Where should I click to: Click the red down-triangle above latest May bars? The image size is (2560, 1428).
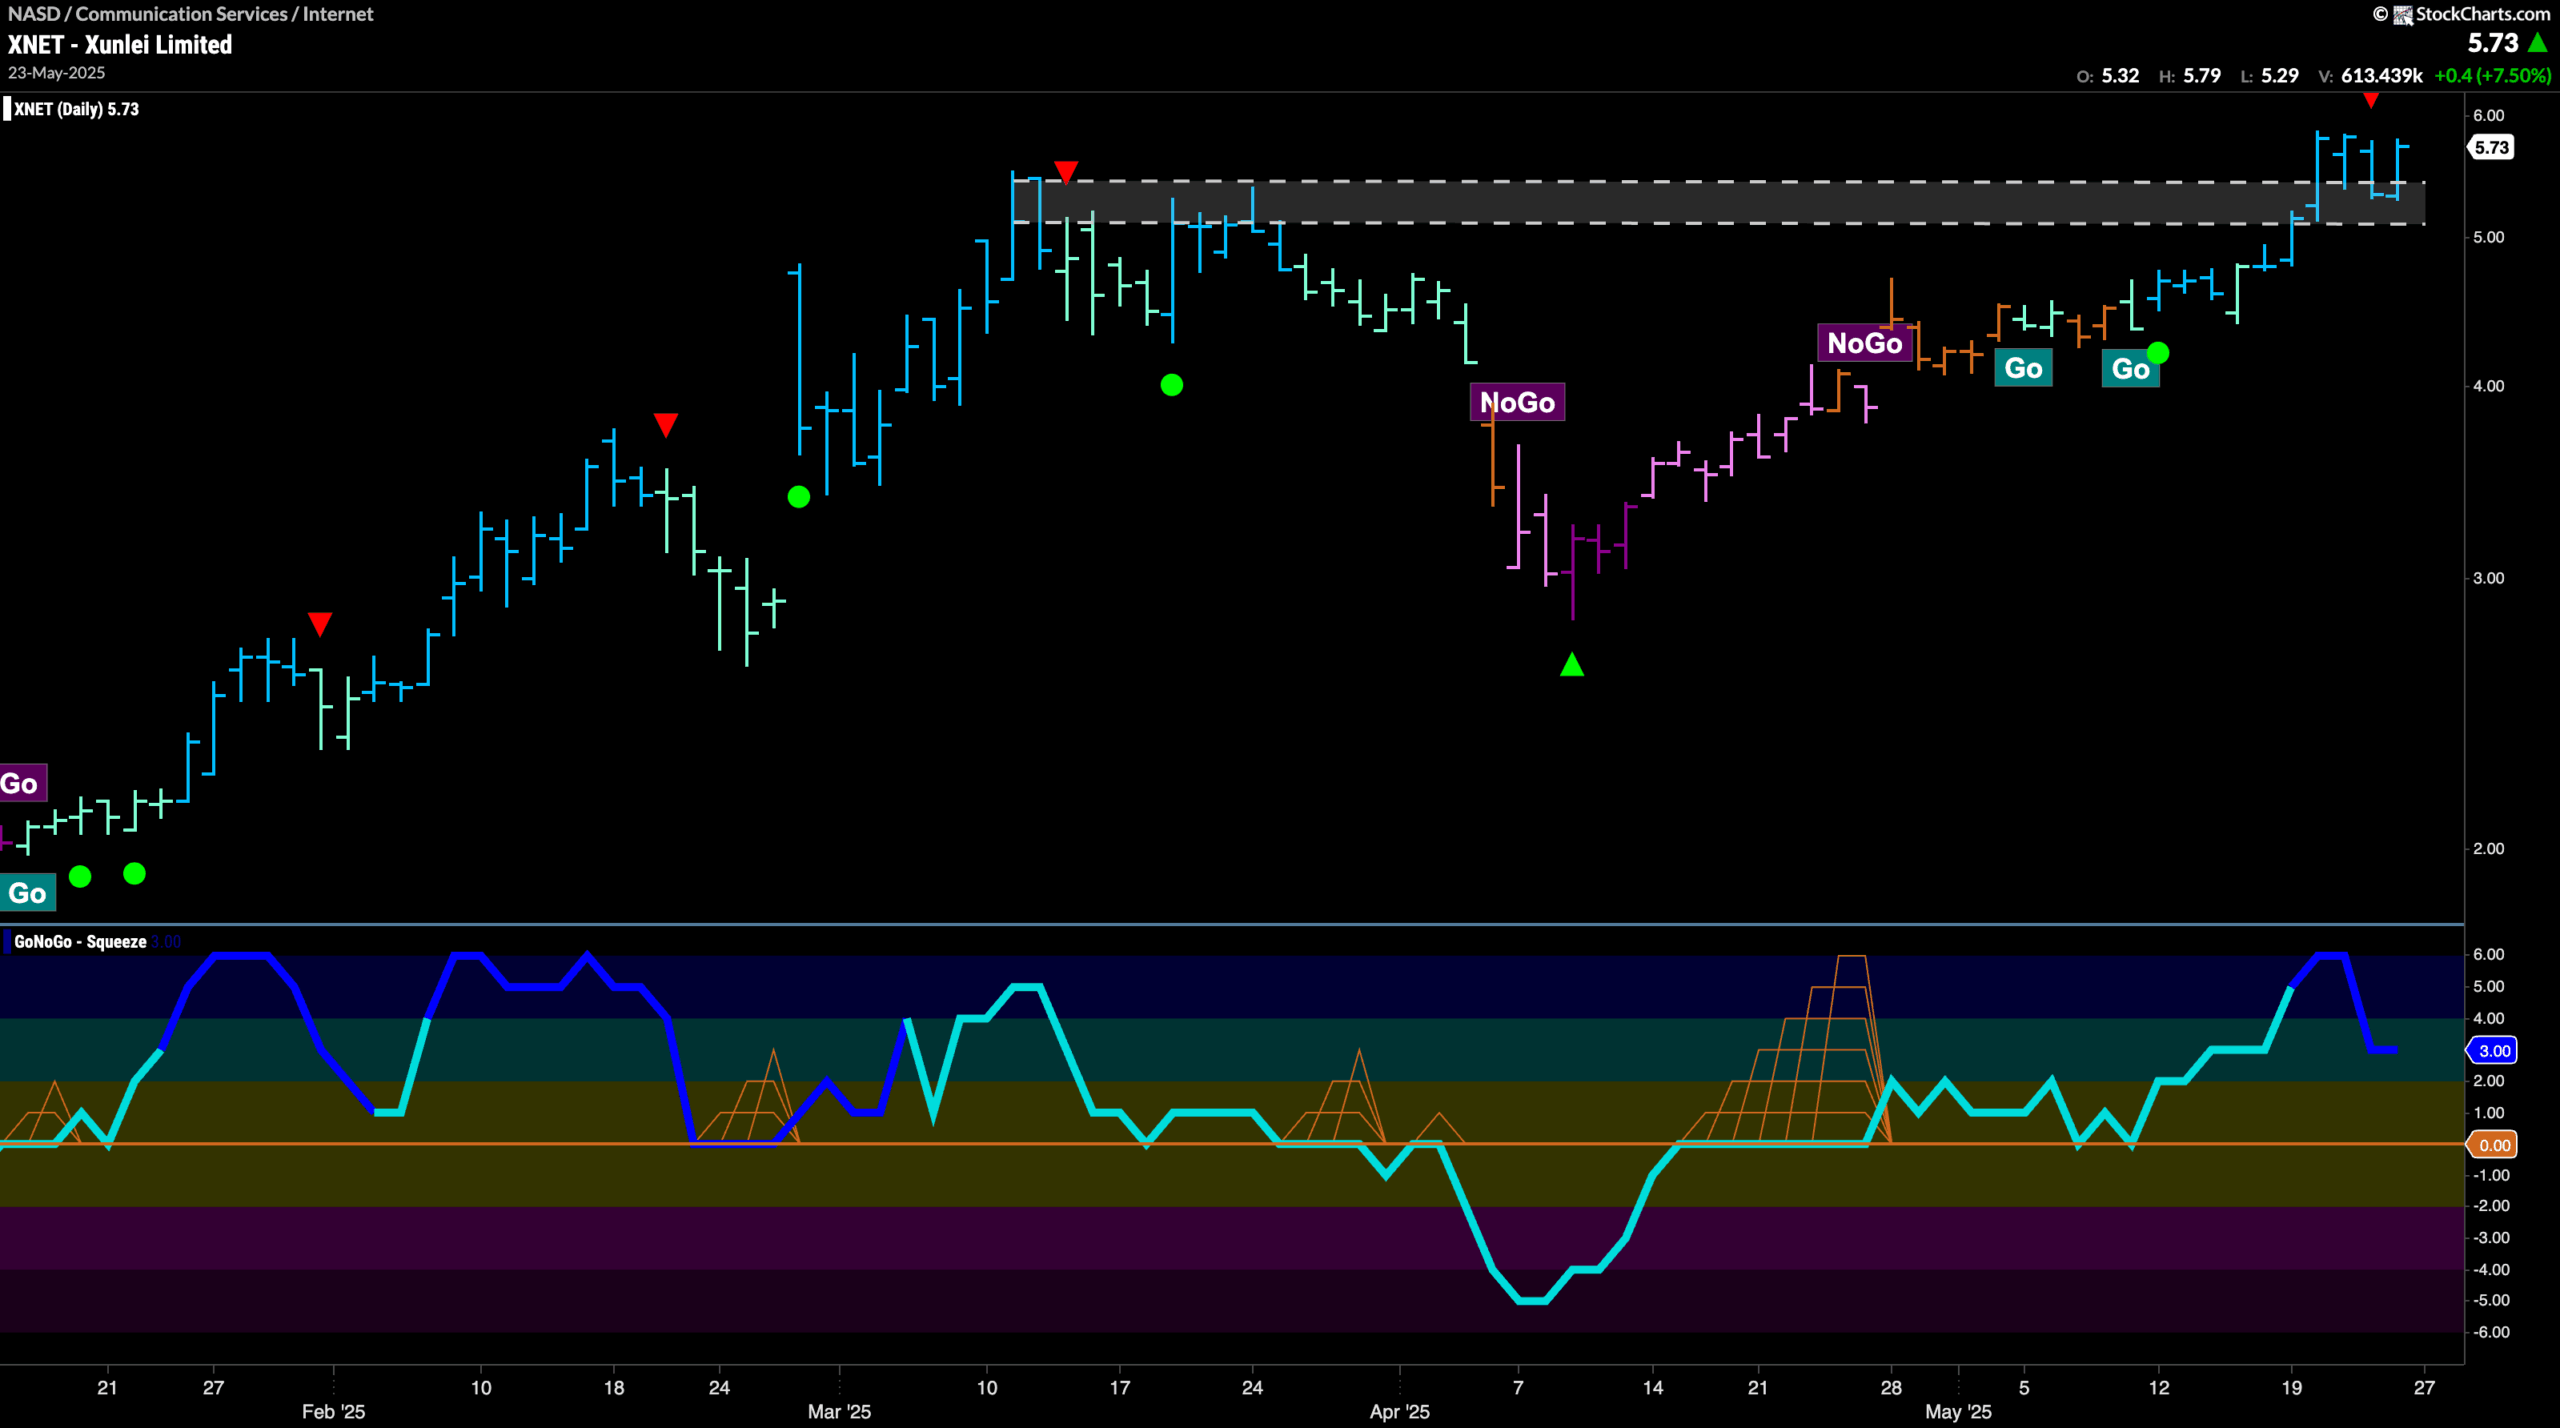[2370, 100]
